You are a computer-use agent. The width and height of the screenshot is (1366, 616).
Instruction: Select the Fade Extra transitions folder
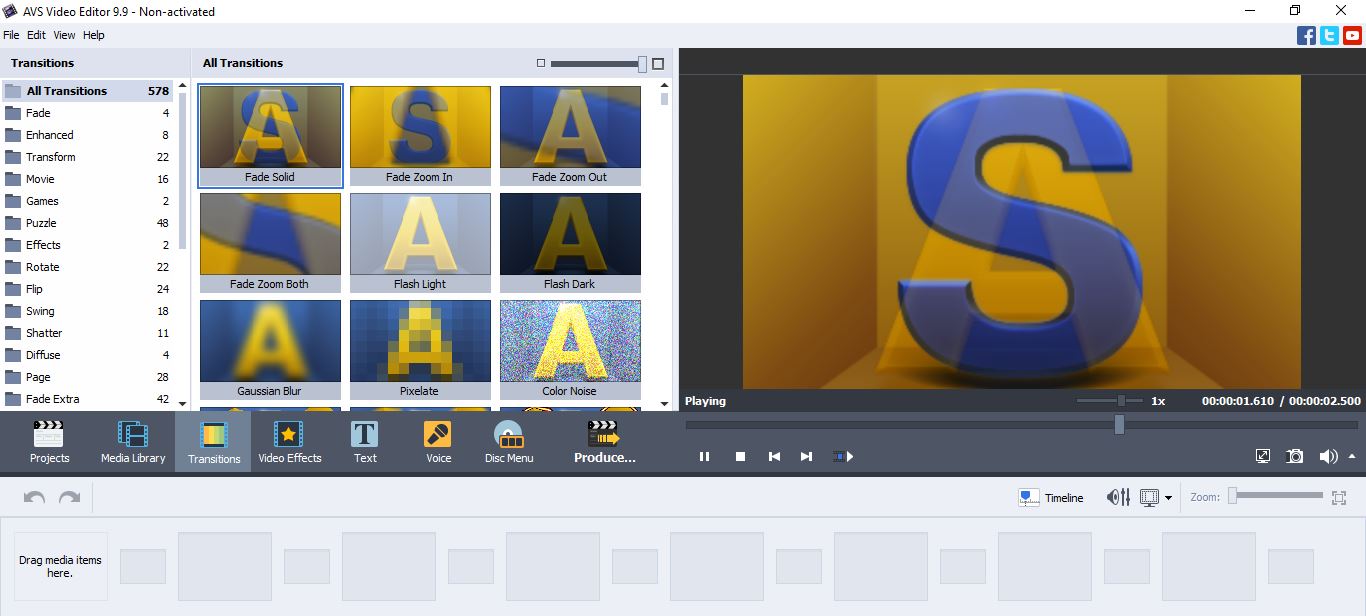tap(87, 399)
